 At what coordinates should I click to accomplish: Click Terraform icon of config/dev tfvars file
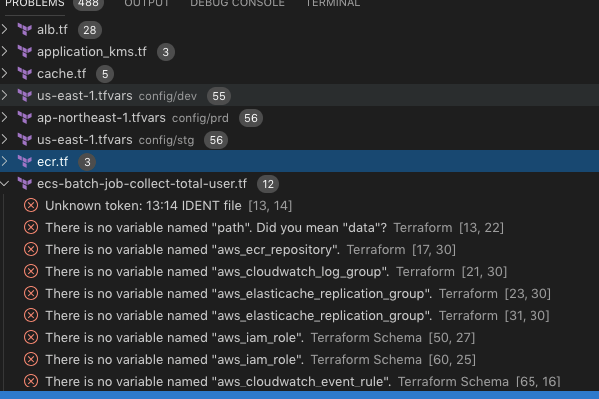pos(25,96)
